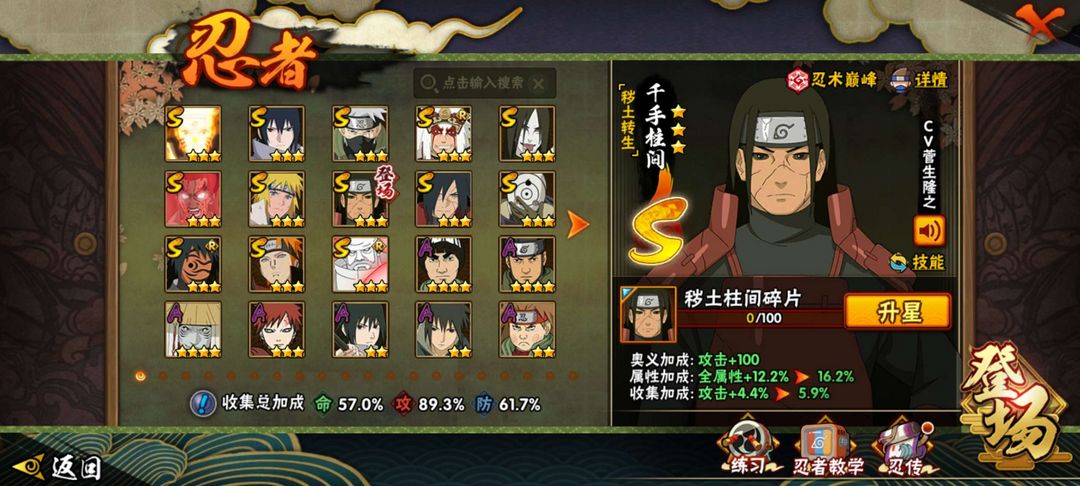Open 忍术巅峰 badge icon
This screenshot has width=1080, height=486.
(798, 81)
